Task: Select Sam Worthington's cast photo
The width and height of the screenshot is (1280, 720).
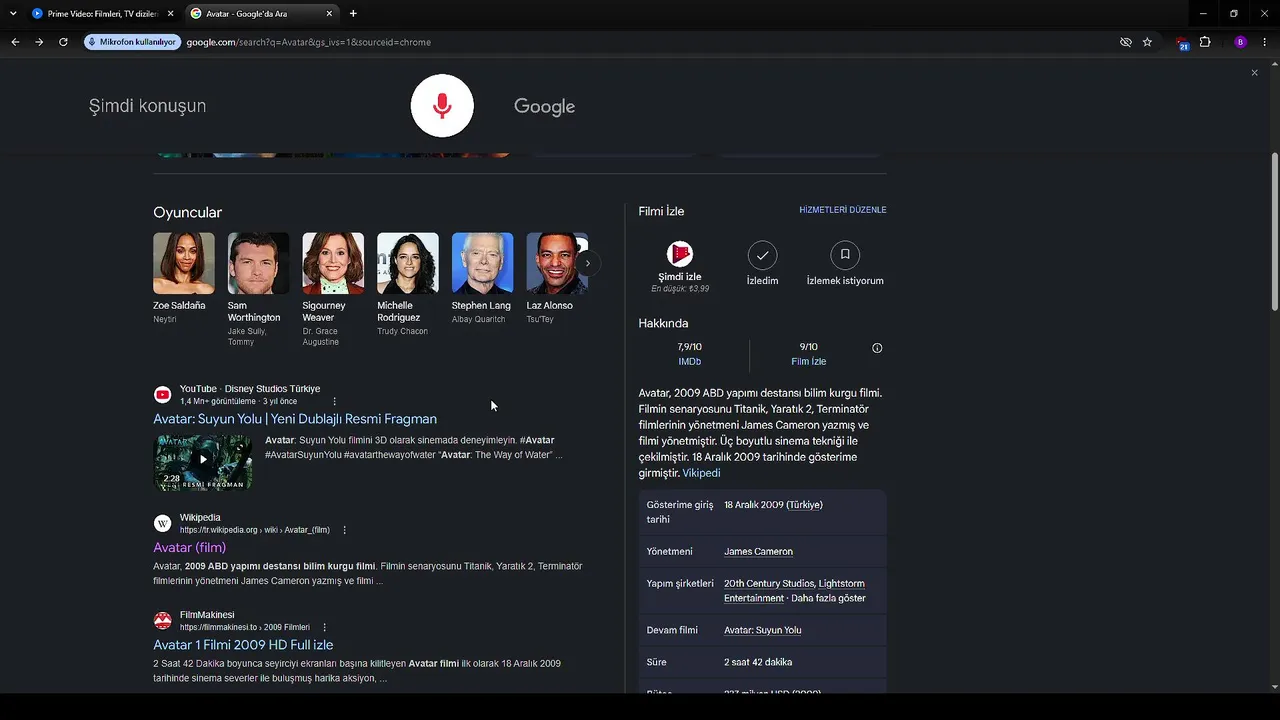Action: [x=258, y=264]
